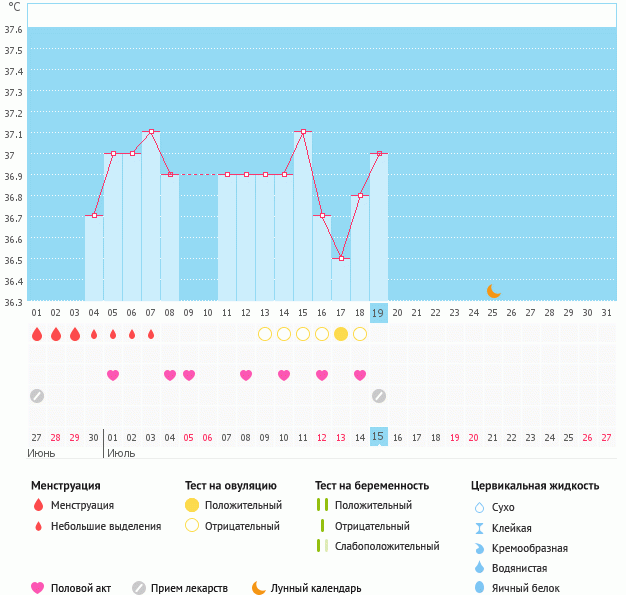Click the 'Положительный' ovulation test legend label
The image size is (626, 595).
click(x=243, y=506)
